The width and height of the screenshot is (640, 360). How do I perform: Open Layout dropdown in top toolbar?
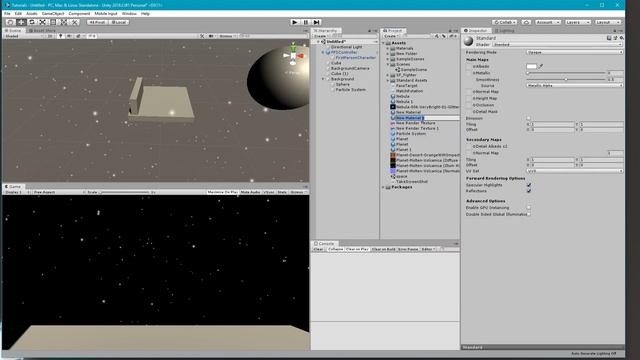607,22
